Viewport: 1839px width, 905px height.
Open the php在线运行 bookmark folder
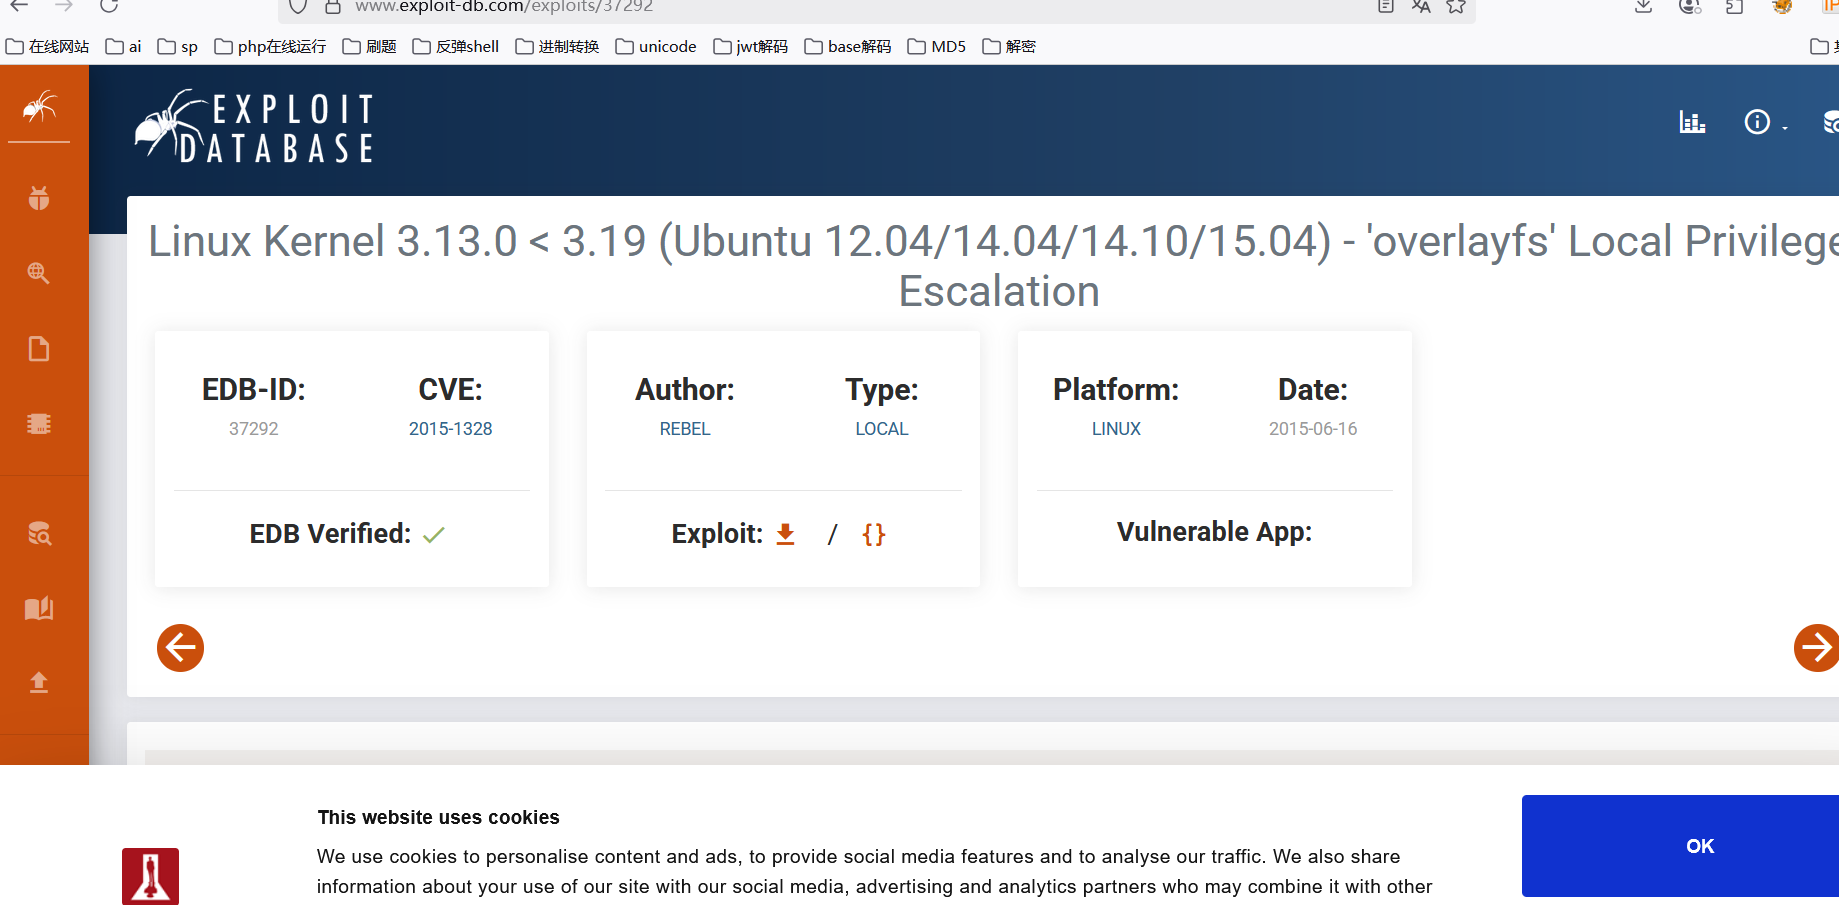[x=270, y=46]
